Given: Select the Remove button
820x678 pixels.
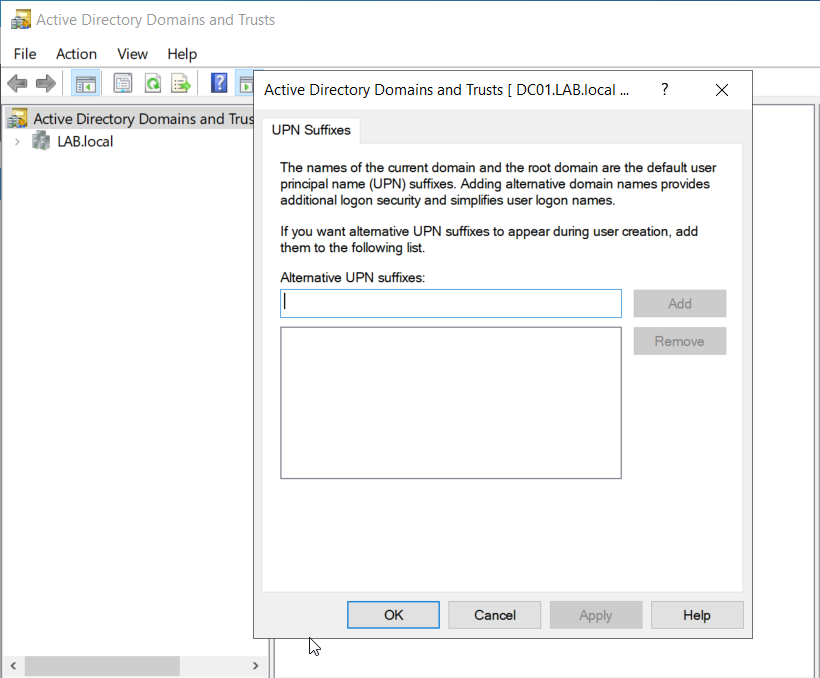Looking at the screenshot, I should click(x=680, y=341).
